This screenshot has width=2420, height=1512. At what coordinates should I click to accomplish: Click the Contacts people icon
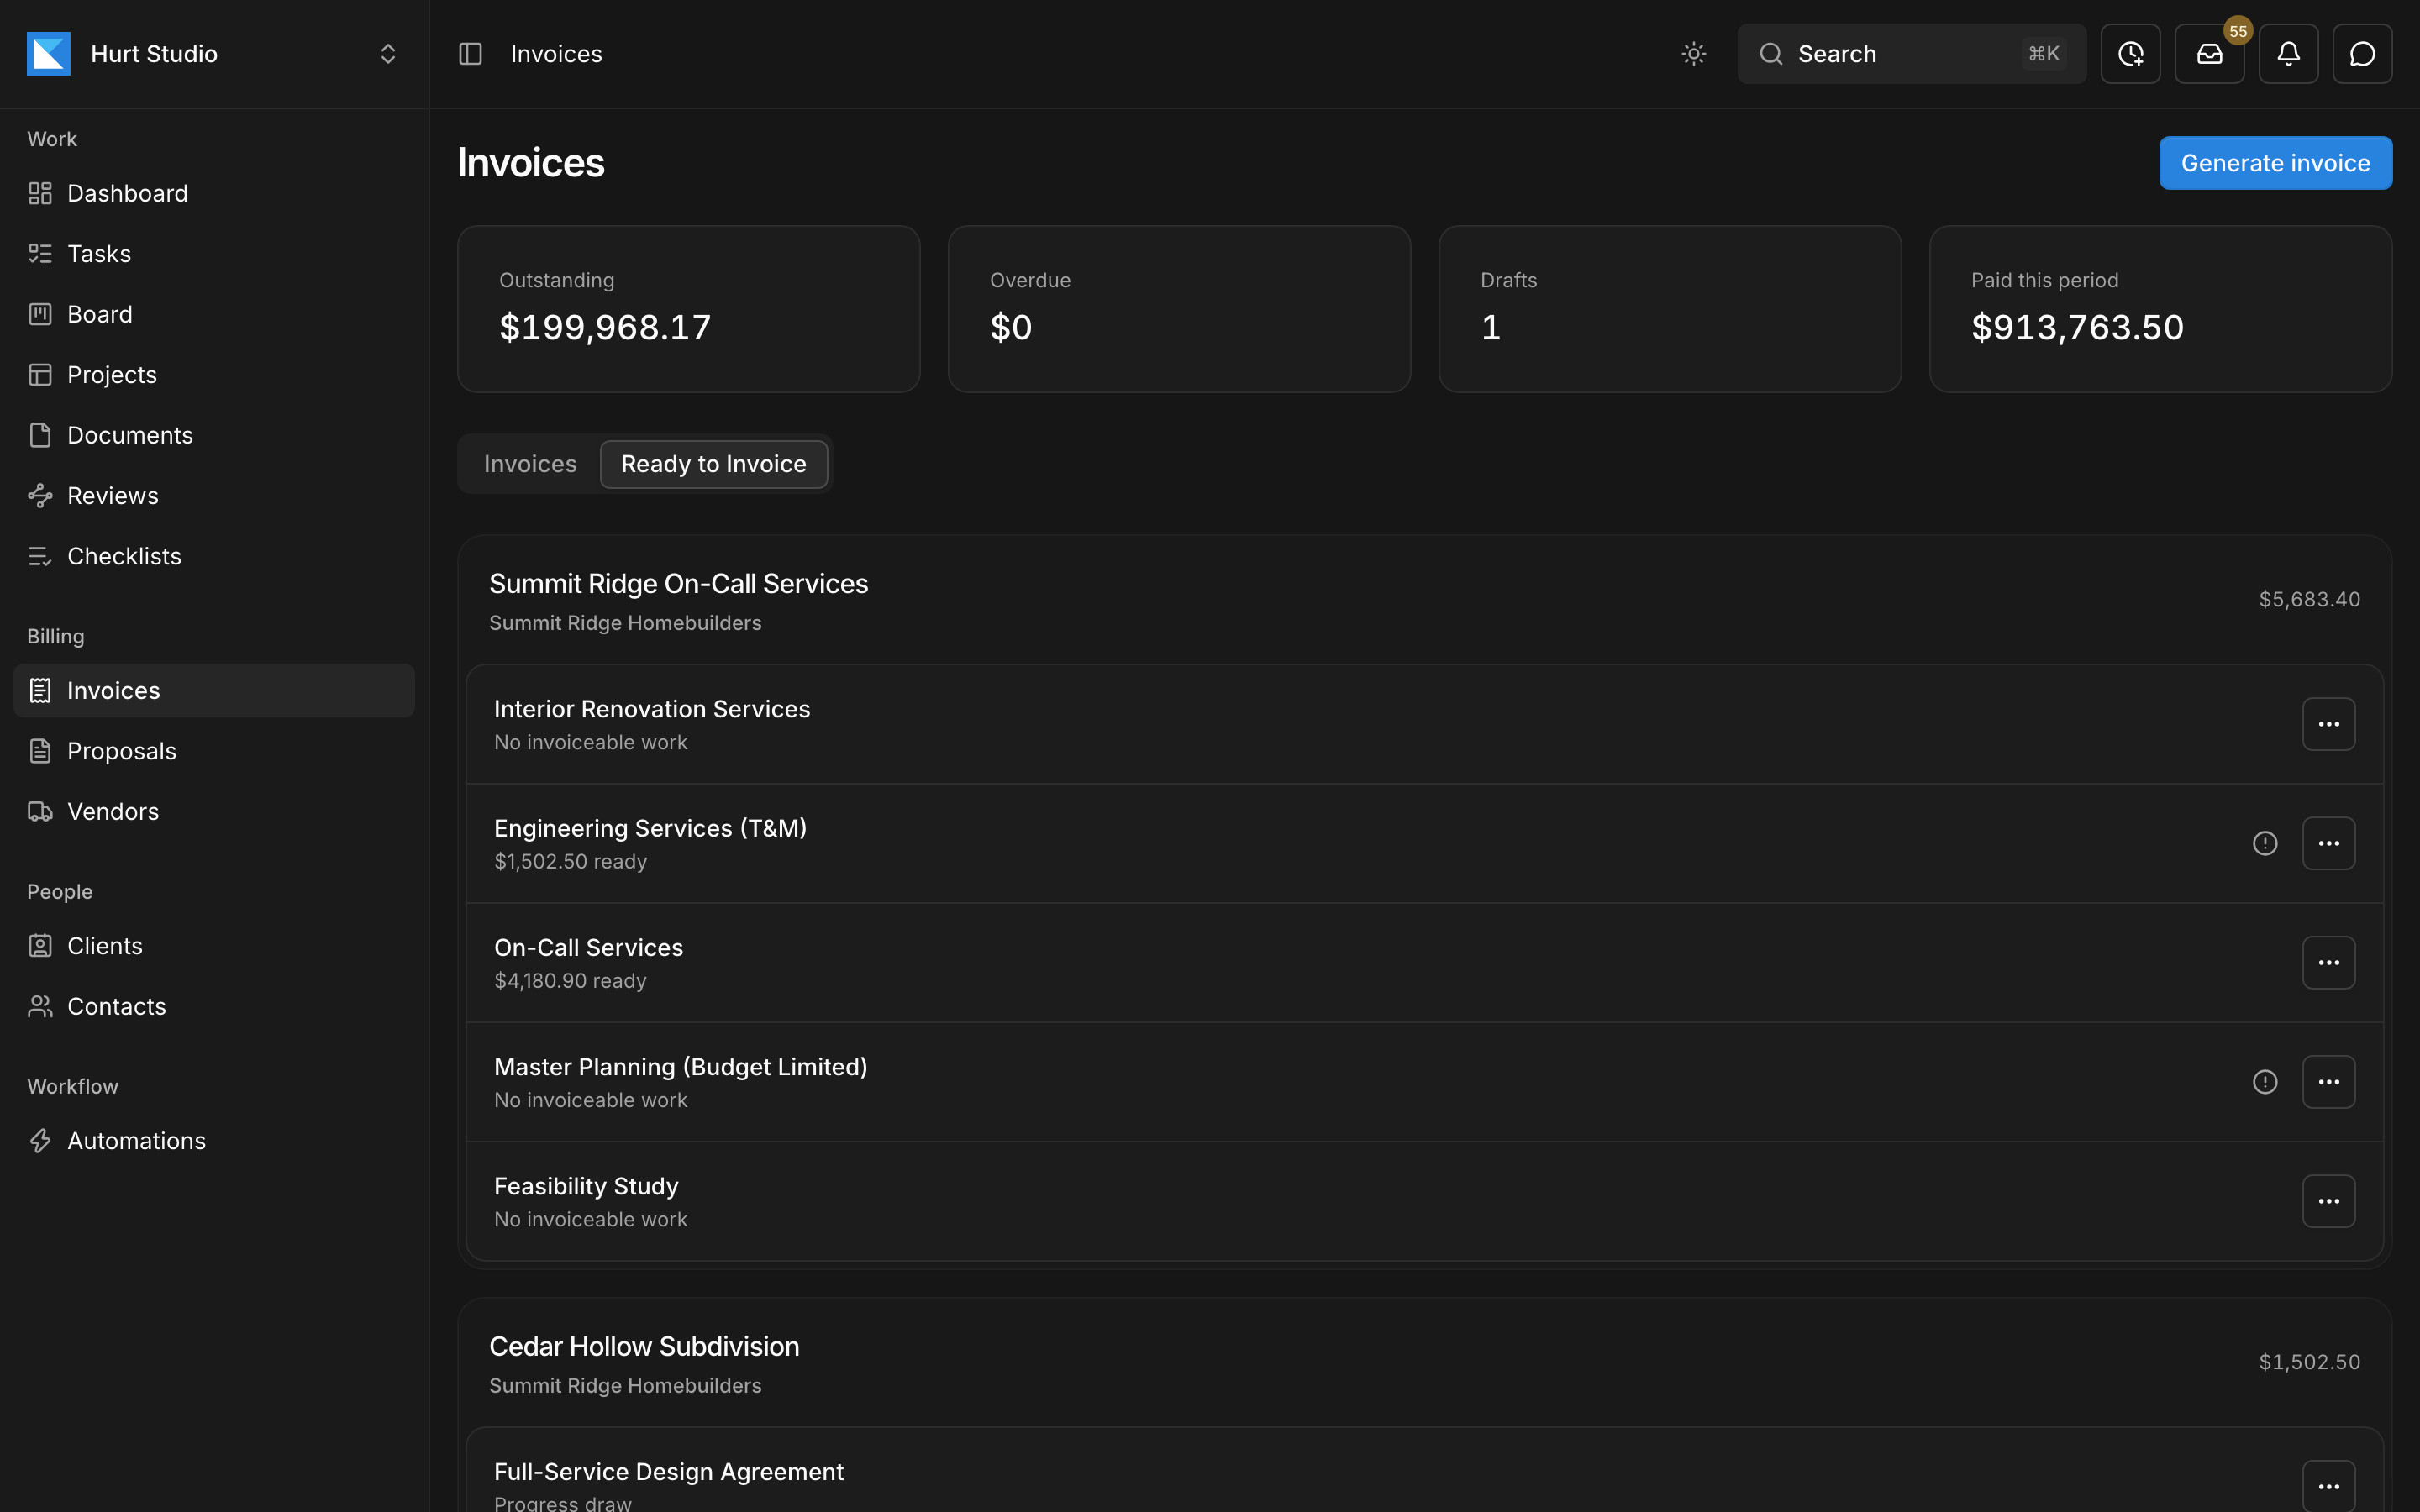click(40, 1007)
